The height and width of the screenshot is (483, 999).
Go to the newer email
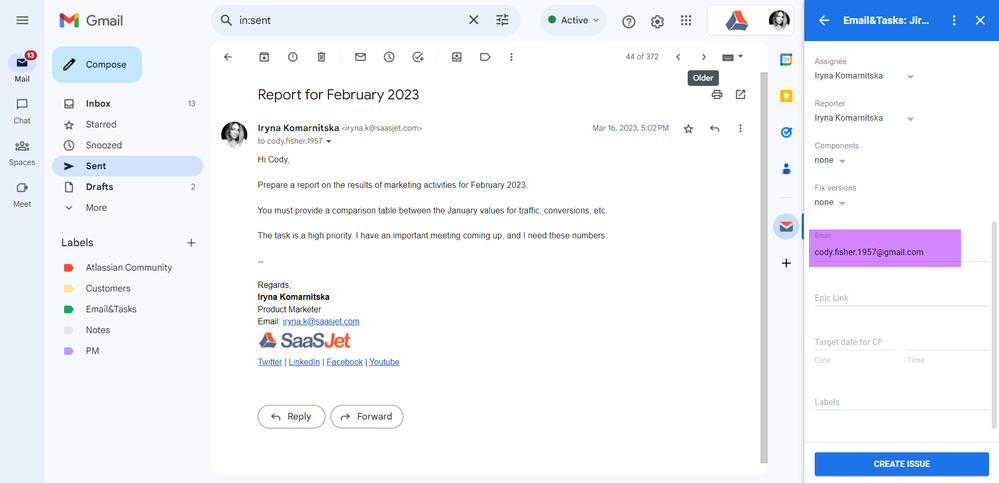pyautogui.click(x=678, y=57)
